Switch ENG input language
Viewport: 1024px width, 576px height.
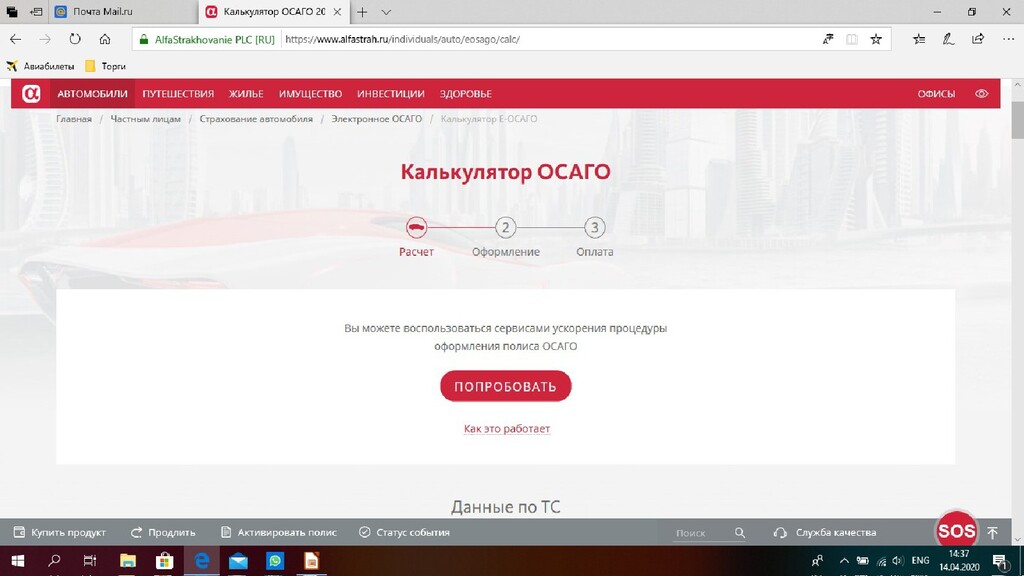coord(920,561)
